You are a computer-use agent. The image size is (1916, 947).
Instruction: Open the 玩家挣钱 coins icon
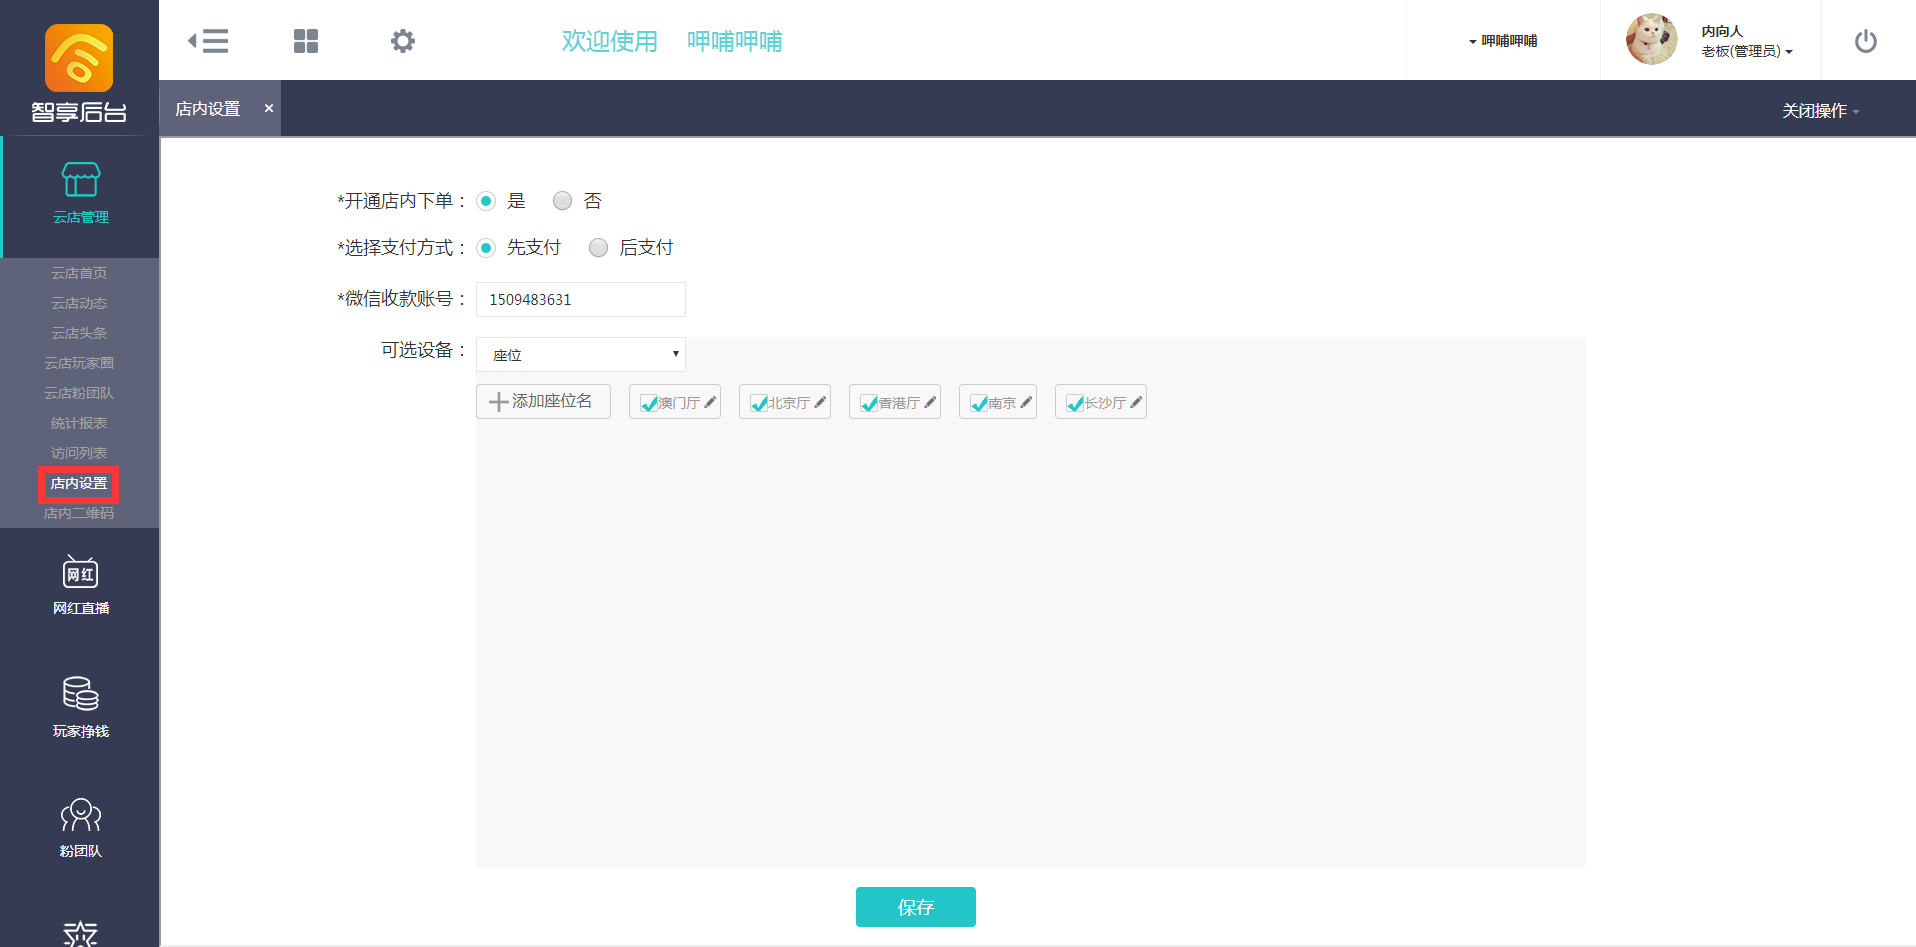(81, 694)
